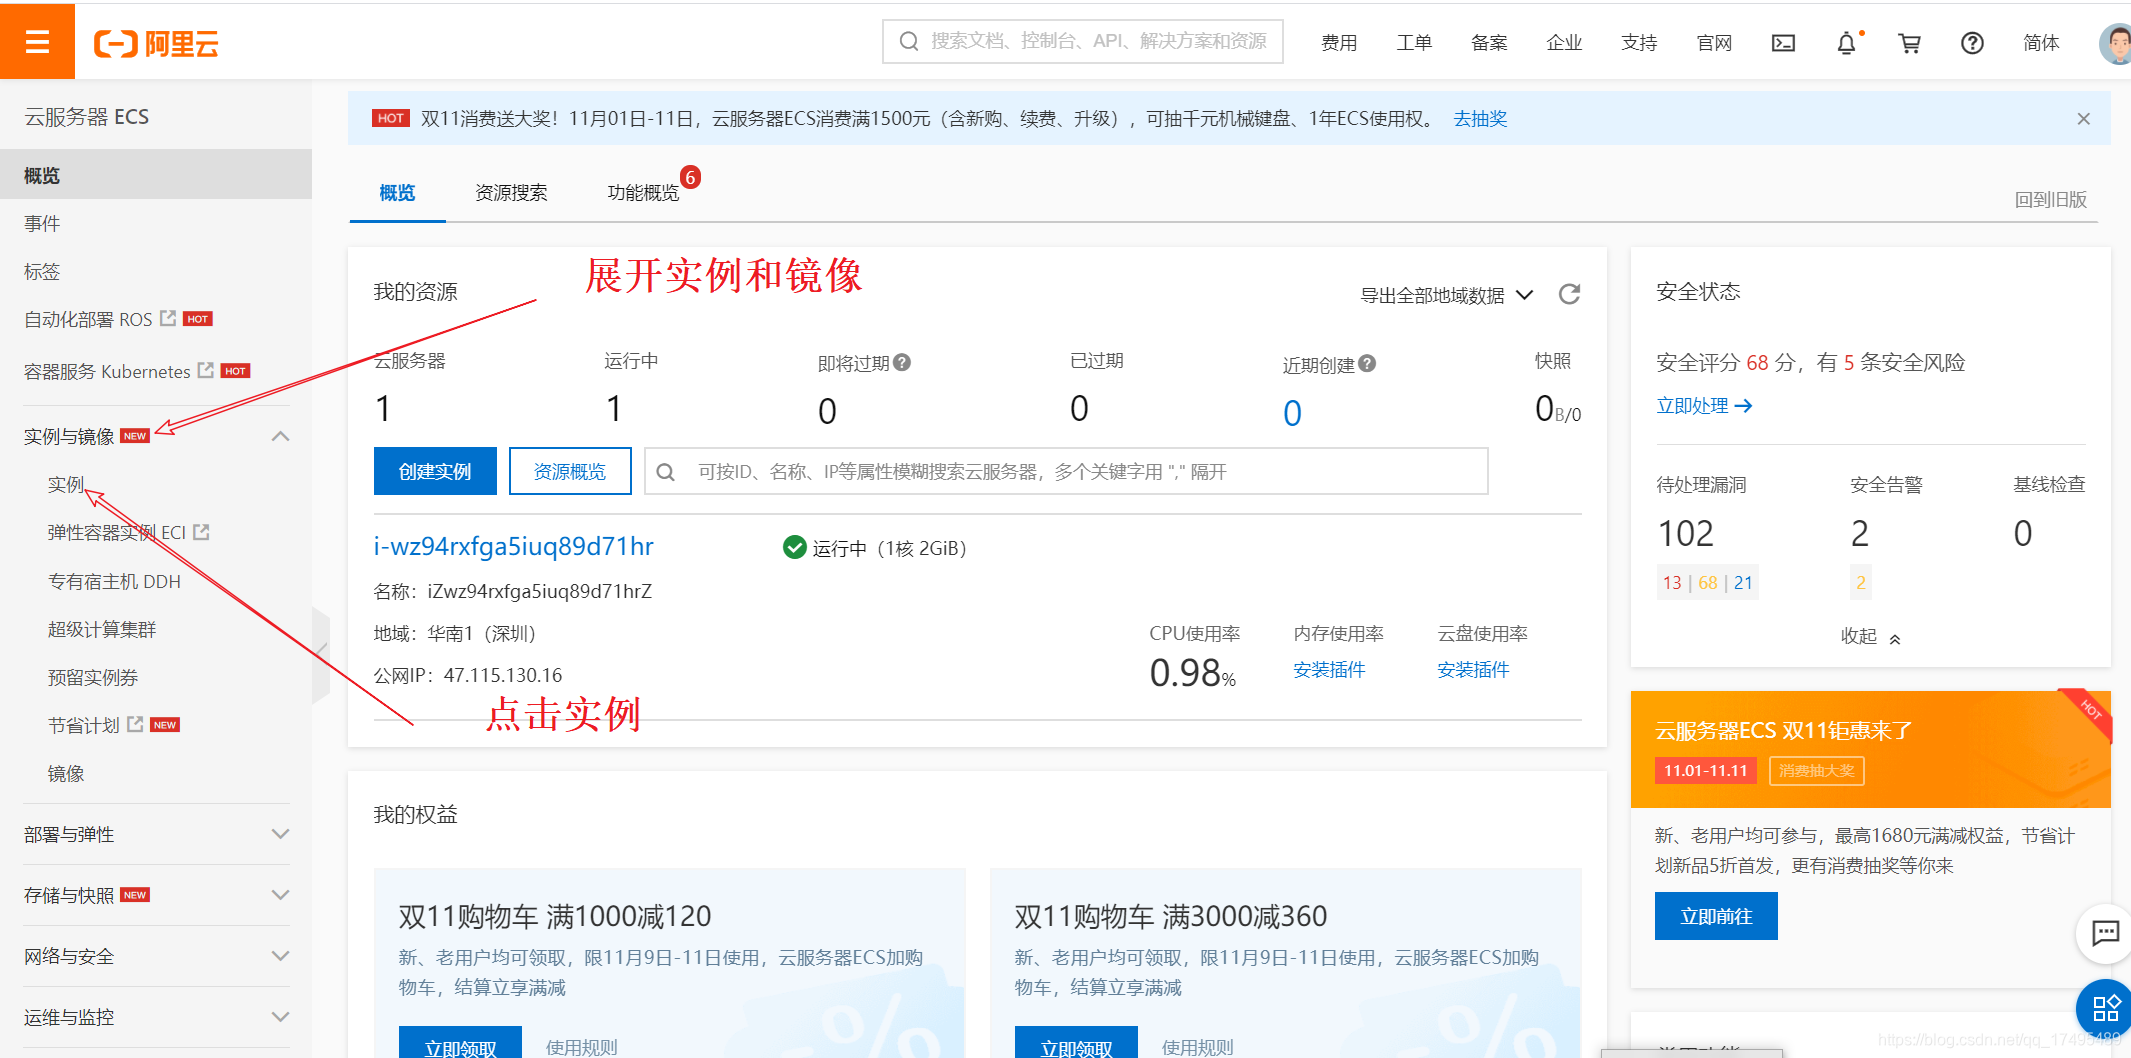Switch to the 功能概览 tab
The image size is (2131, 1058).
click(x=643, y=193)
